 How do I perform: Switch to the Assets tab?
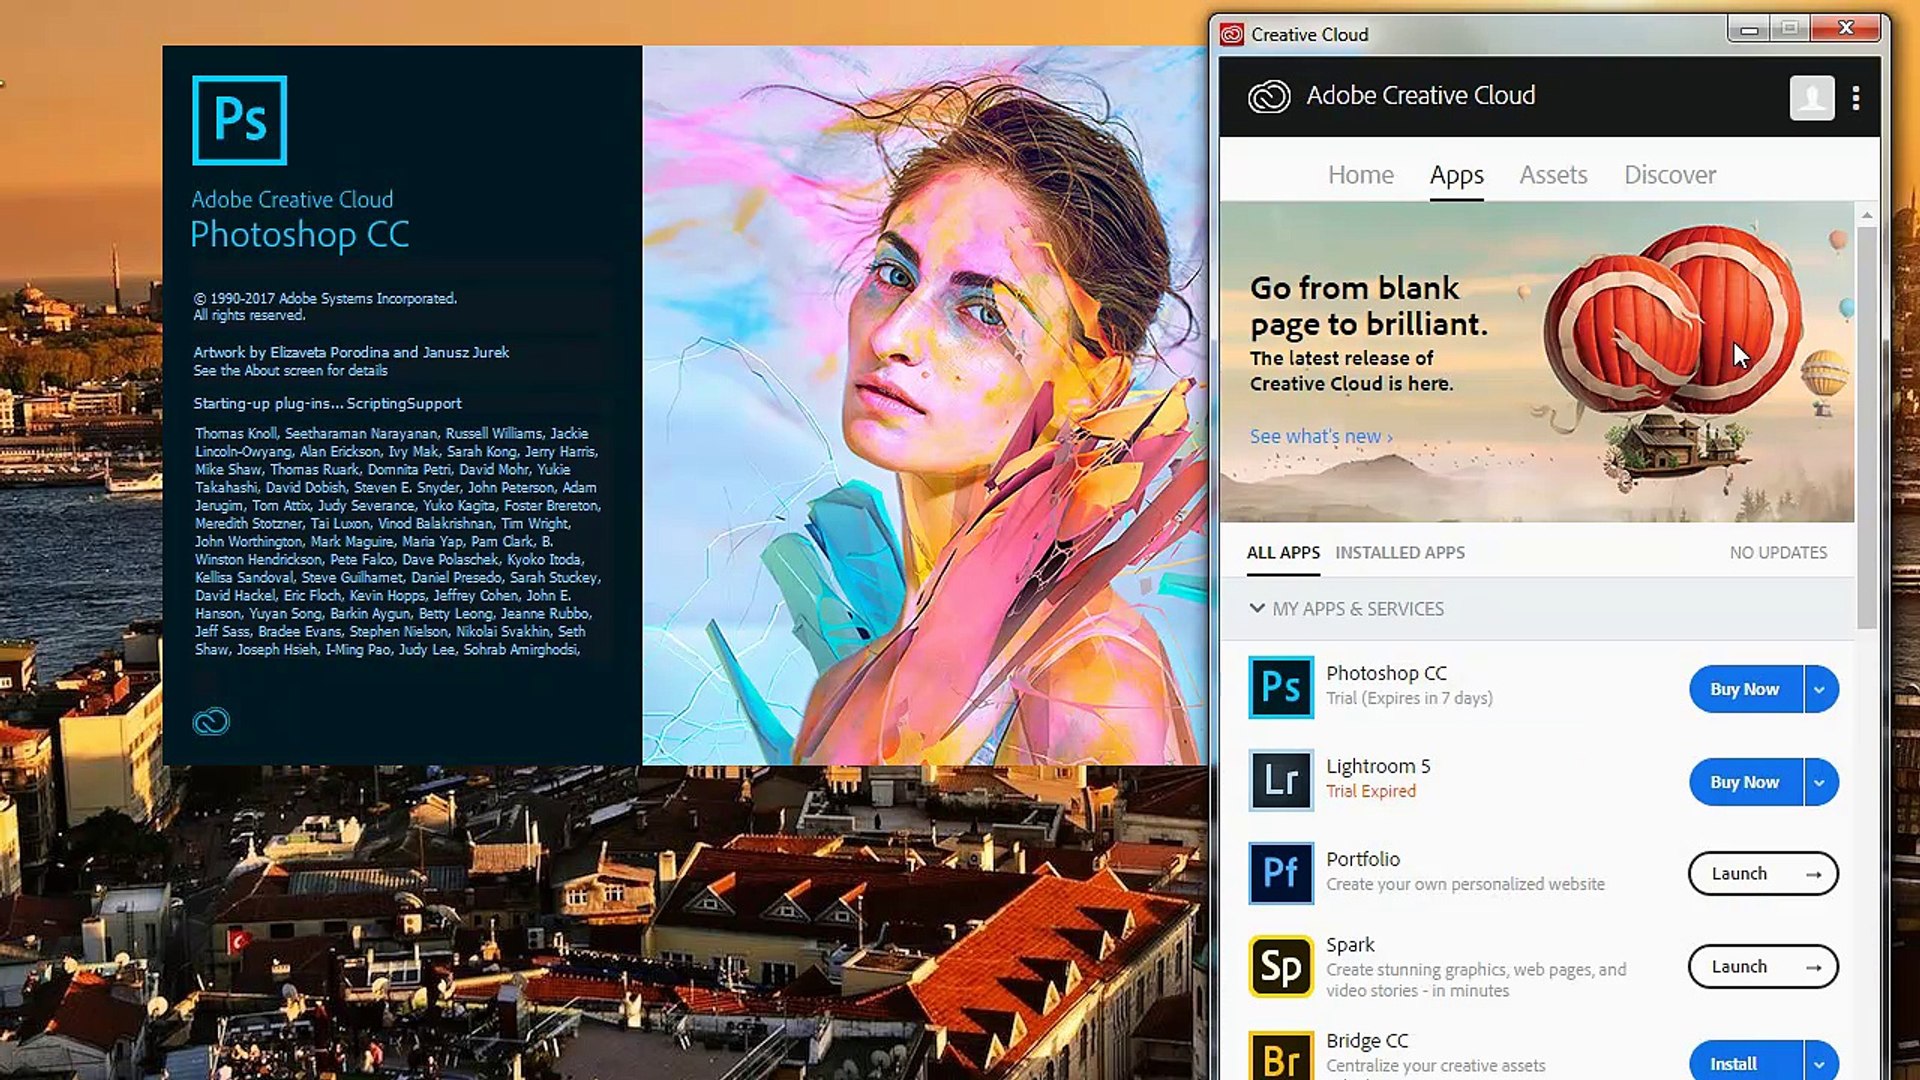pos(1553,175)
